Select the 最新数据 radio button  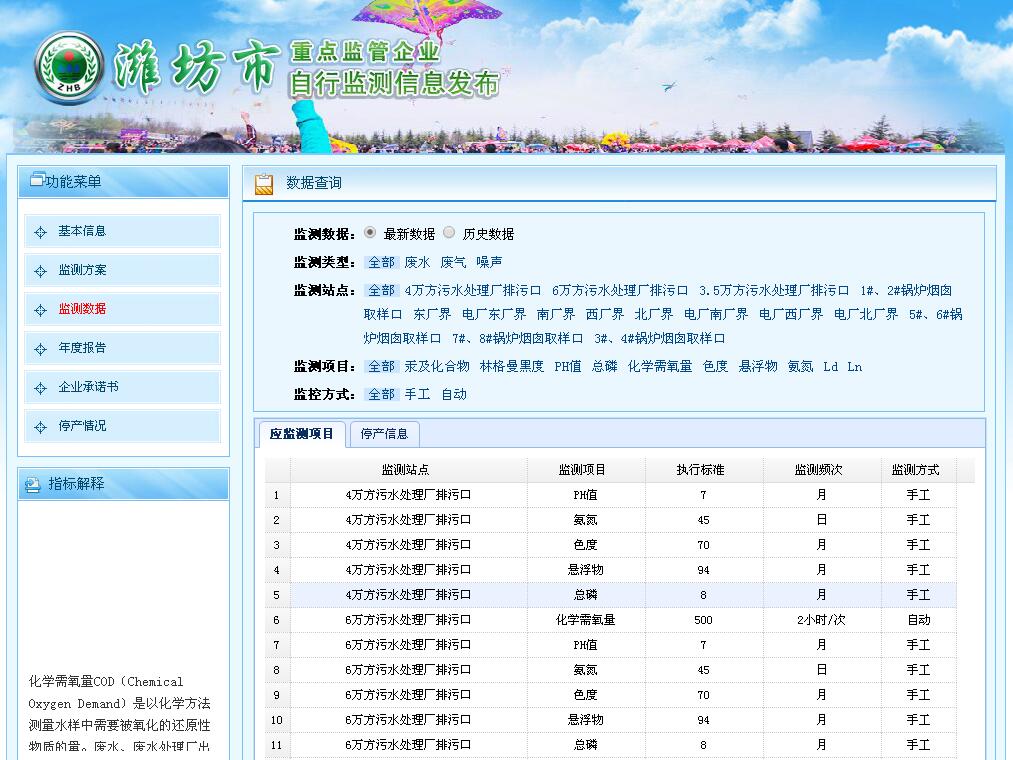coord(370,232)
